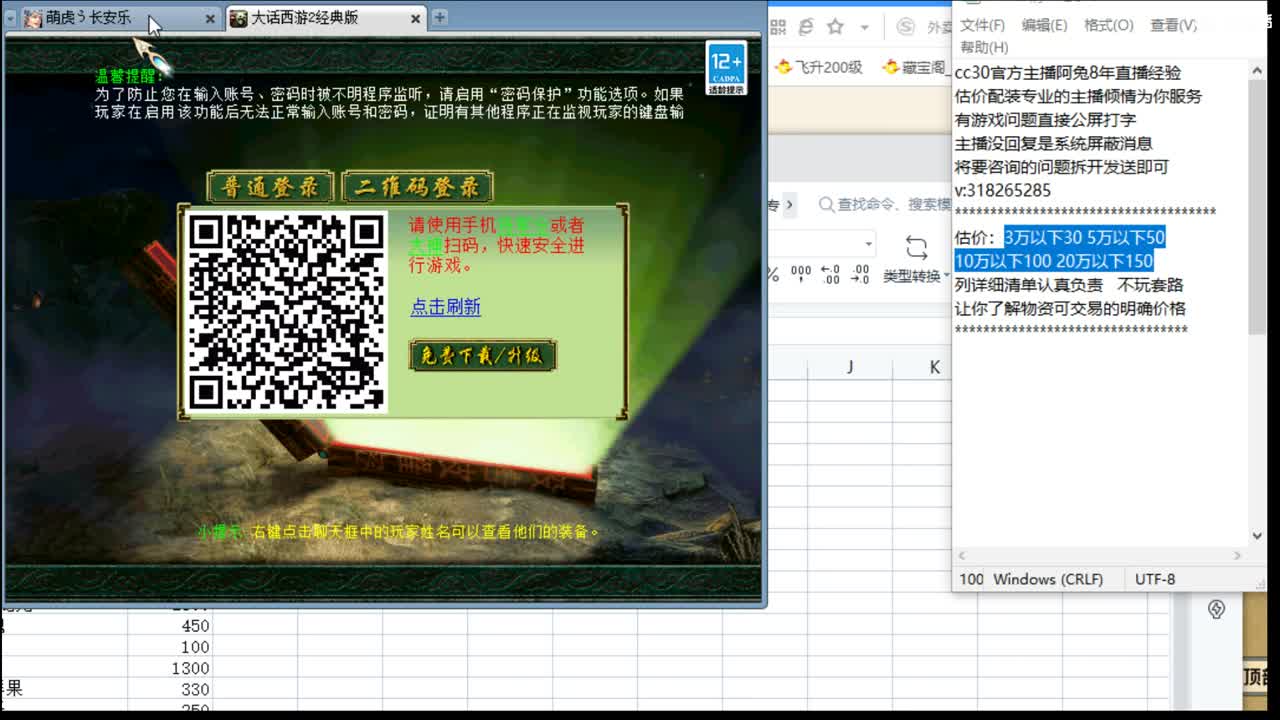The image size is (1280, 720).
Task: Select the 普通登录 login tab
Action: (270, 187)
